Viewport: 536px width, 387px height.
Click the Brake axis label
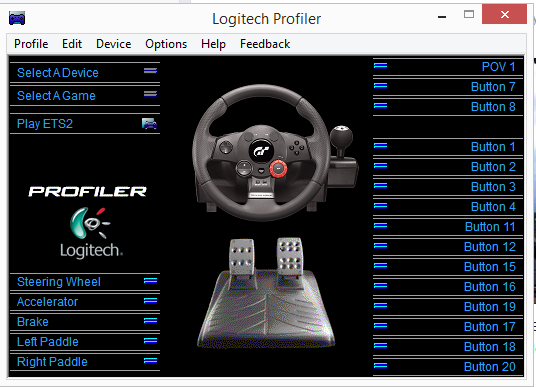33,322
